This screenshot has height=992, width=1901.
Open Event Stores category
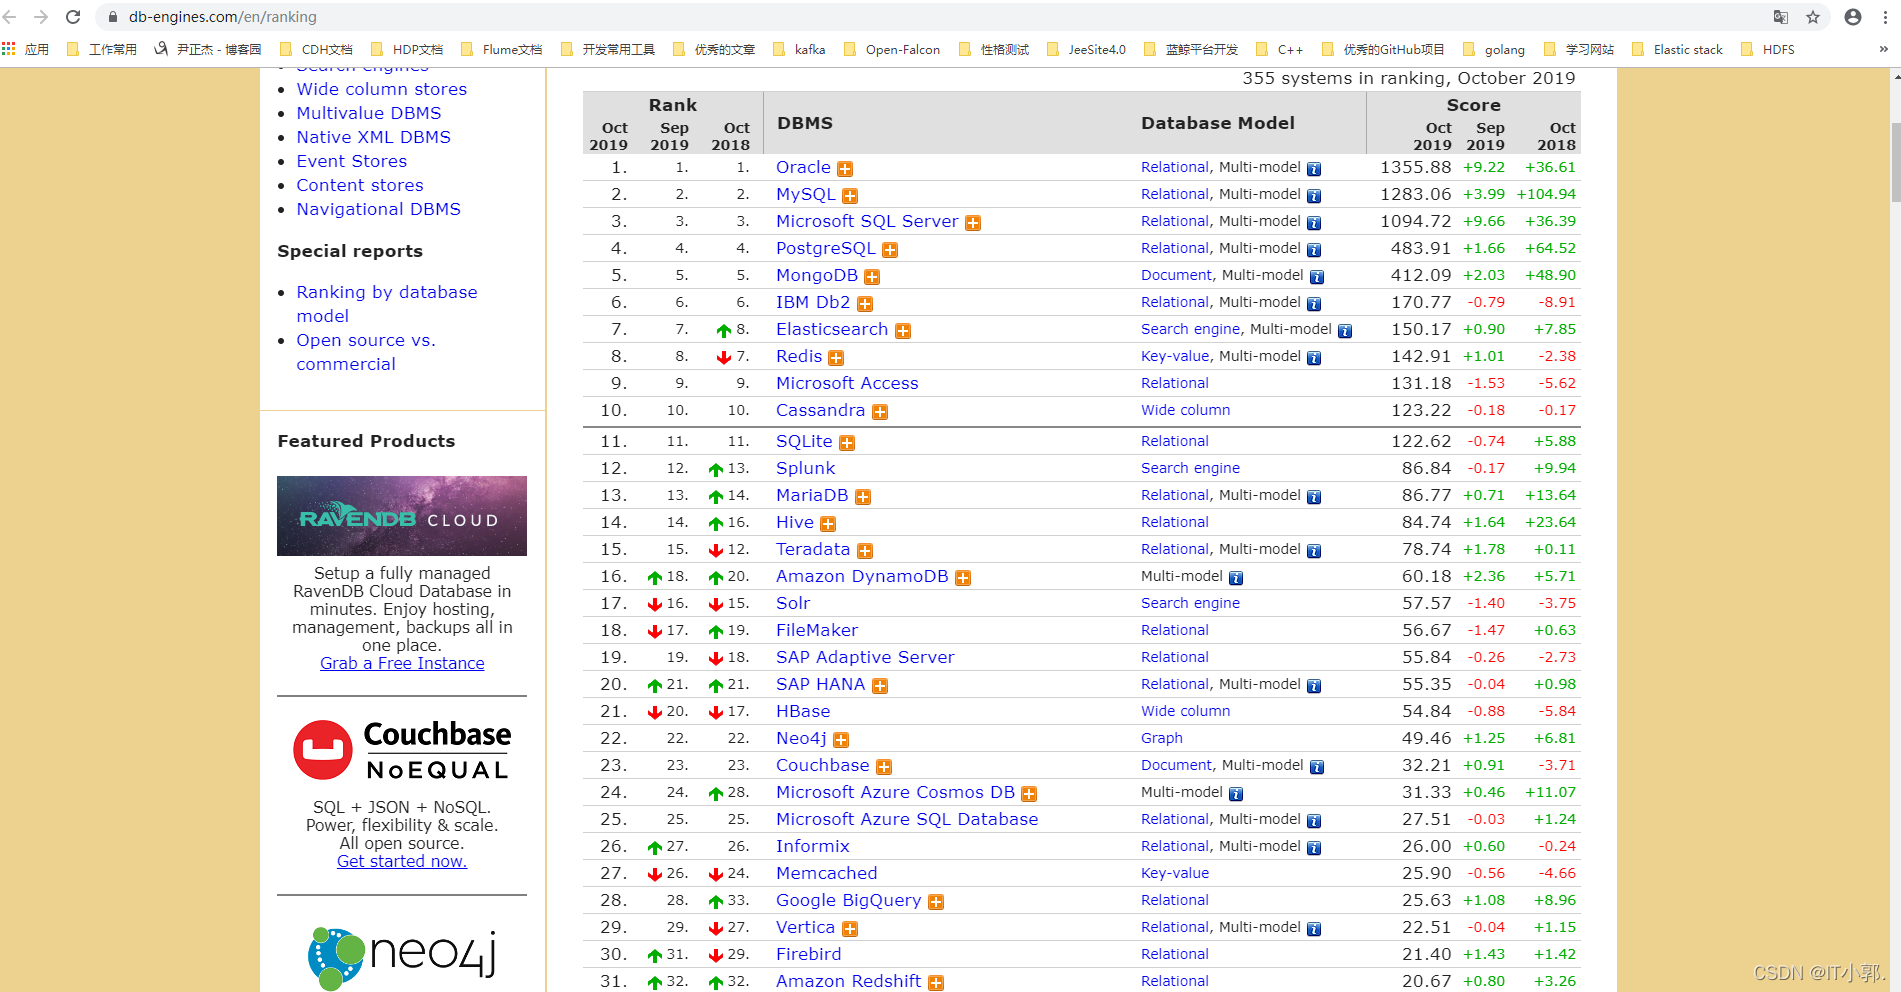351,161
